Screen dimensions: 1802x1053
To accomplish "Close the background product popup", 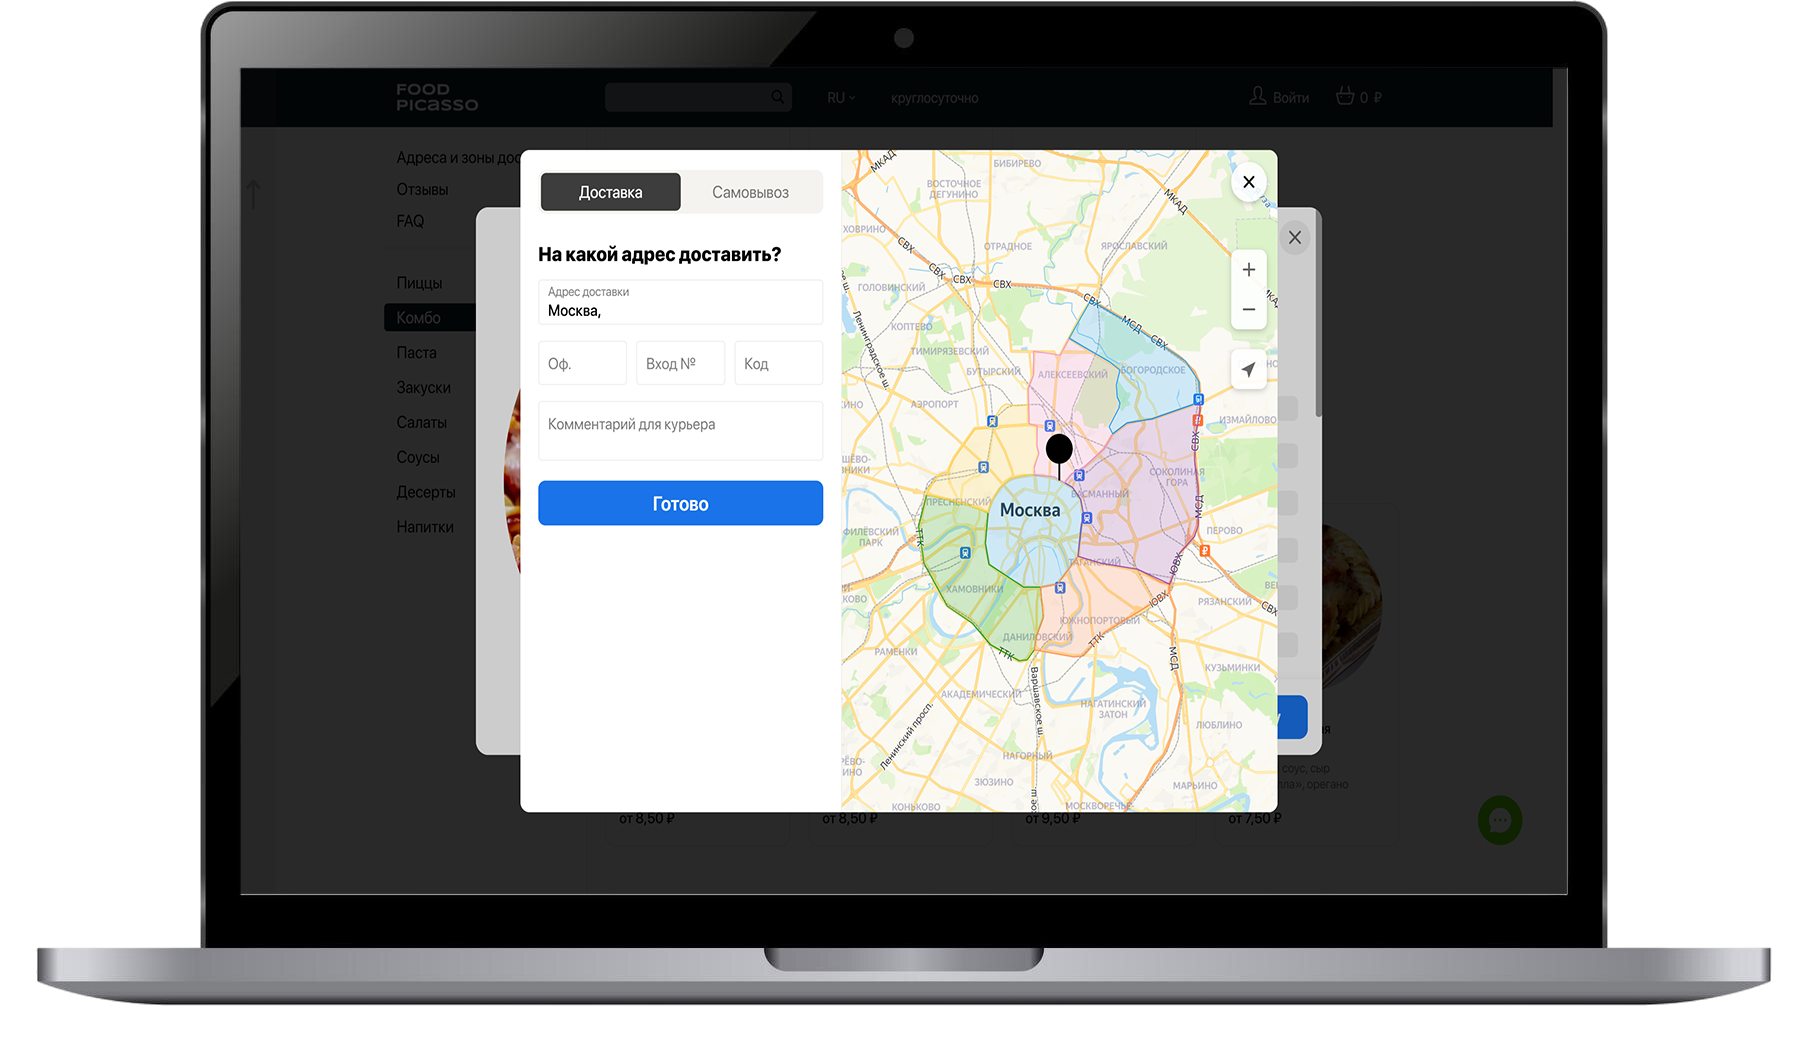I will click(x=1295, y=237).
